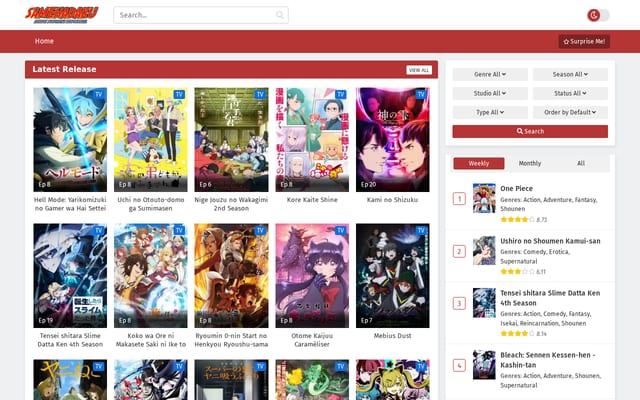Image resolution: width=640 pixels, height=400 pixels.
Task: Expand the Order by Default dropdown
Action: [x=570, y=112]
